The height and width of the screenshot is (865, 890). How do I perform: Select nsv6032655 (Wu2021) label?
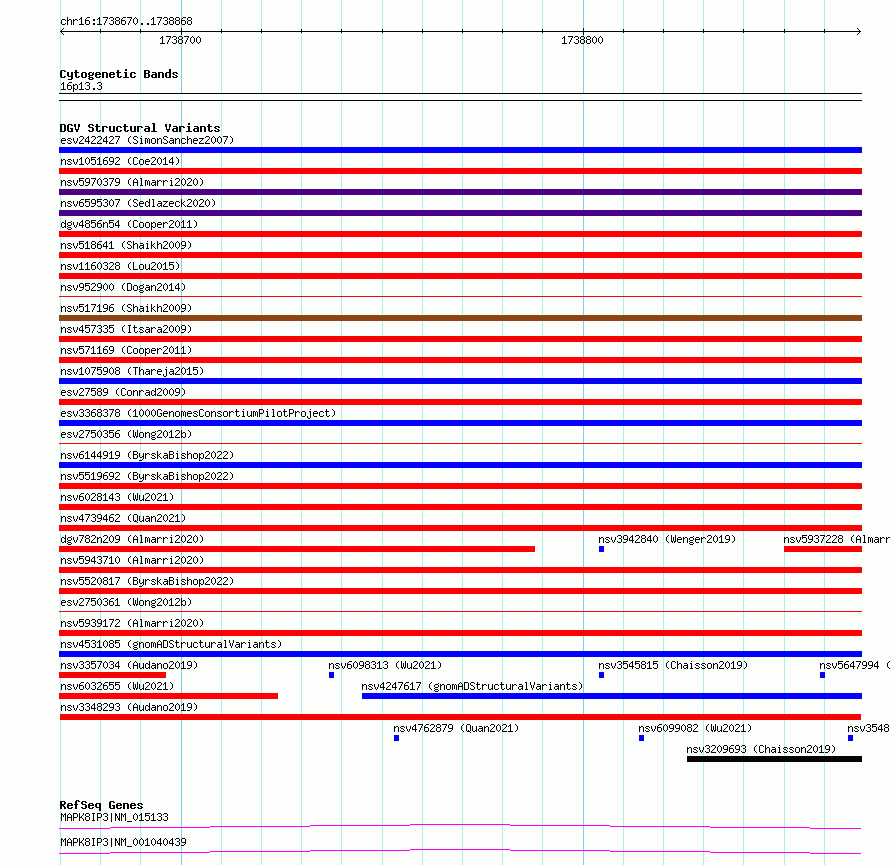point(117,686)
